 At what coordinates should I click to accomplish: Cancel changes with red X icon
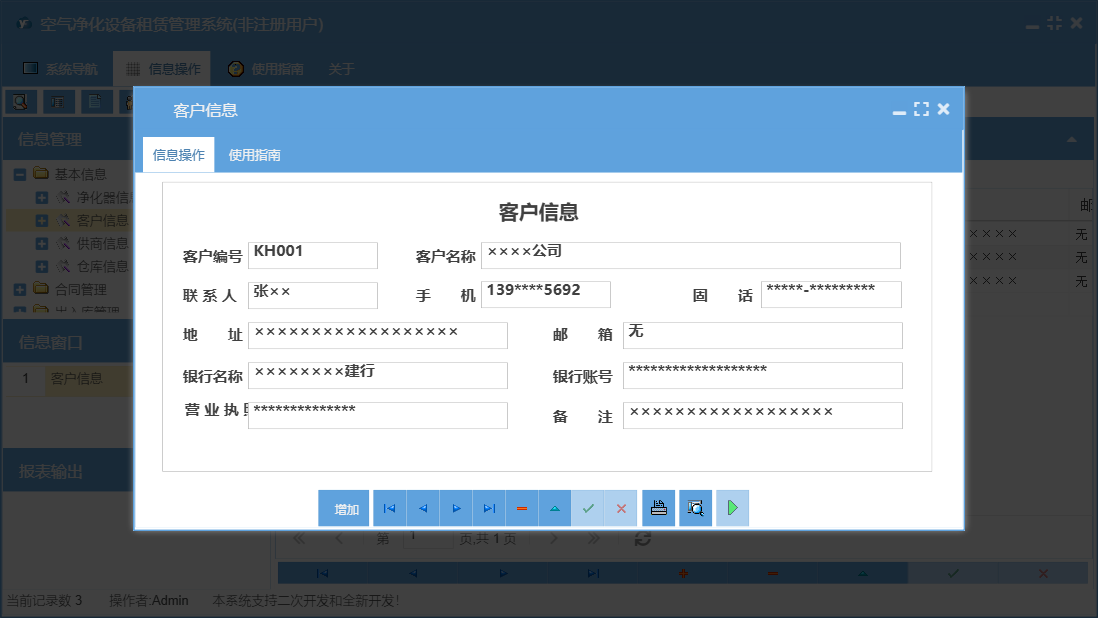tap(621, 508)
